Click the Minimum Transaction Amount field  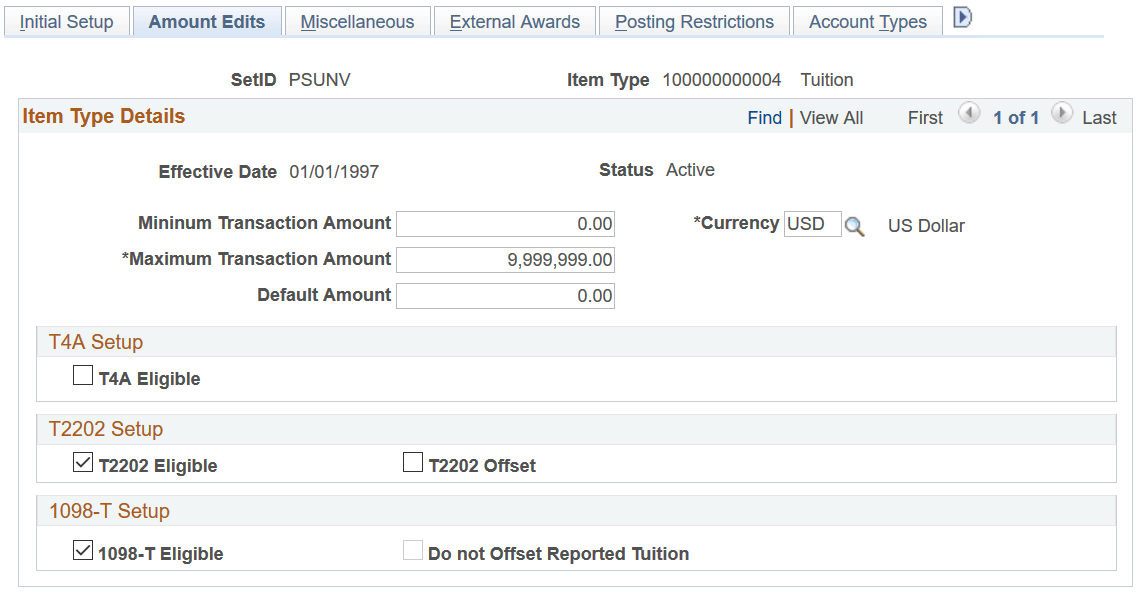(x=505, y=224)
